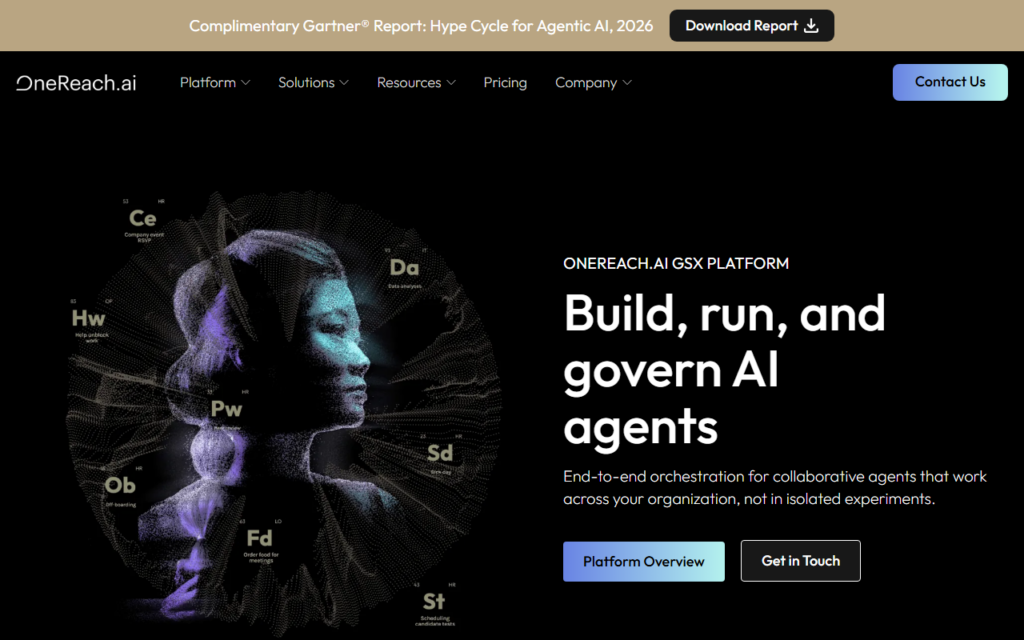Image resolution: width=1024 pixels, height=640 pixels.
Task: Open the Solutions navigation item
Action: (313, 83)
